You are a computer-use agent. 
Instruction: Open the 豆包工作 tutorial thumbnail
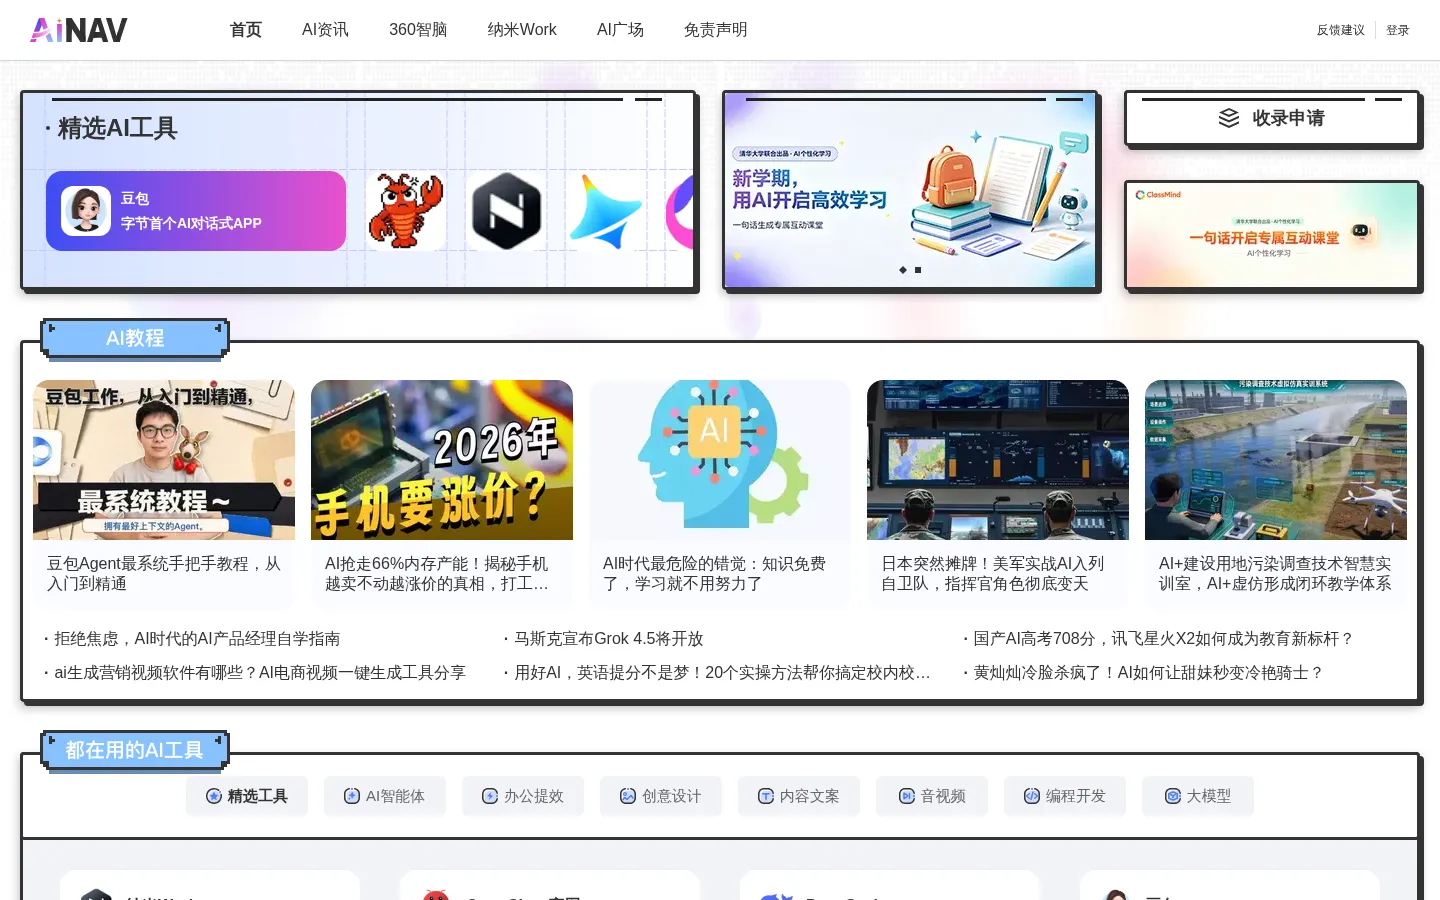[164, 460]
